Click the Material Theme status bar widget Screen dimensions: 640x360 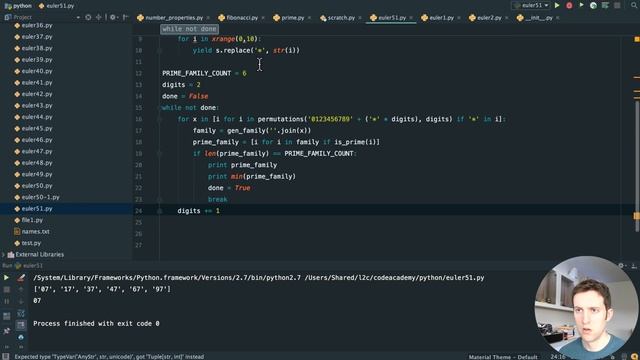(503, 357)
